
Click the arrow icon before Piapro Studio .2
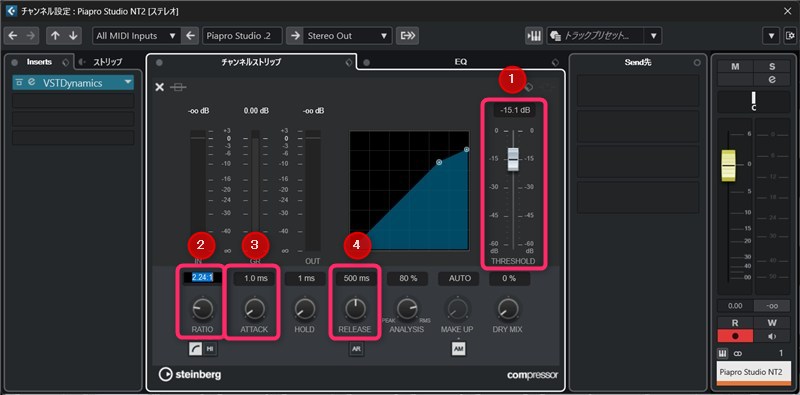point(191,36)
